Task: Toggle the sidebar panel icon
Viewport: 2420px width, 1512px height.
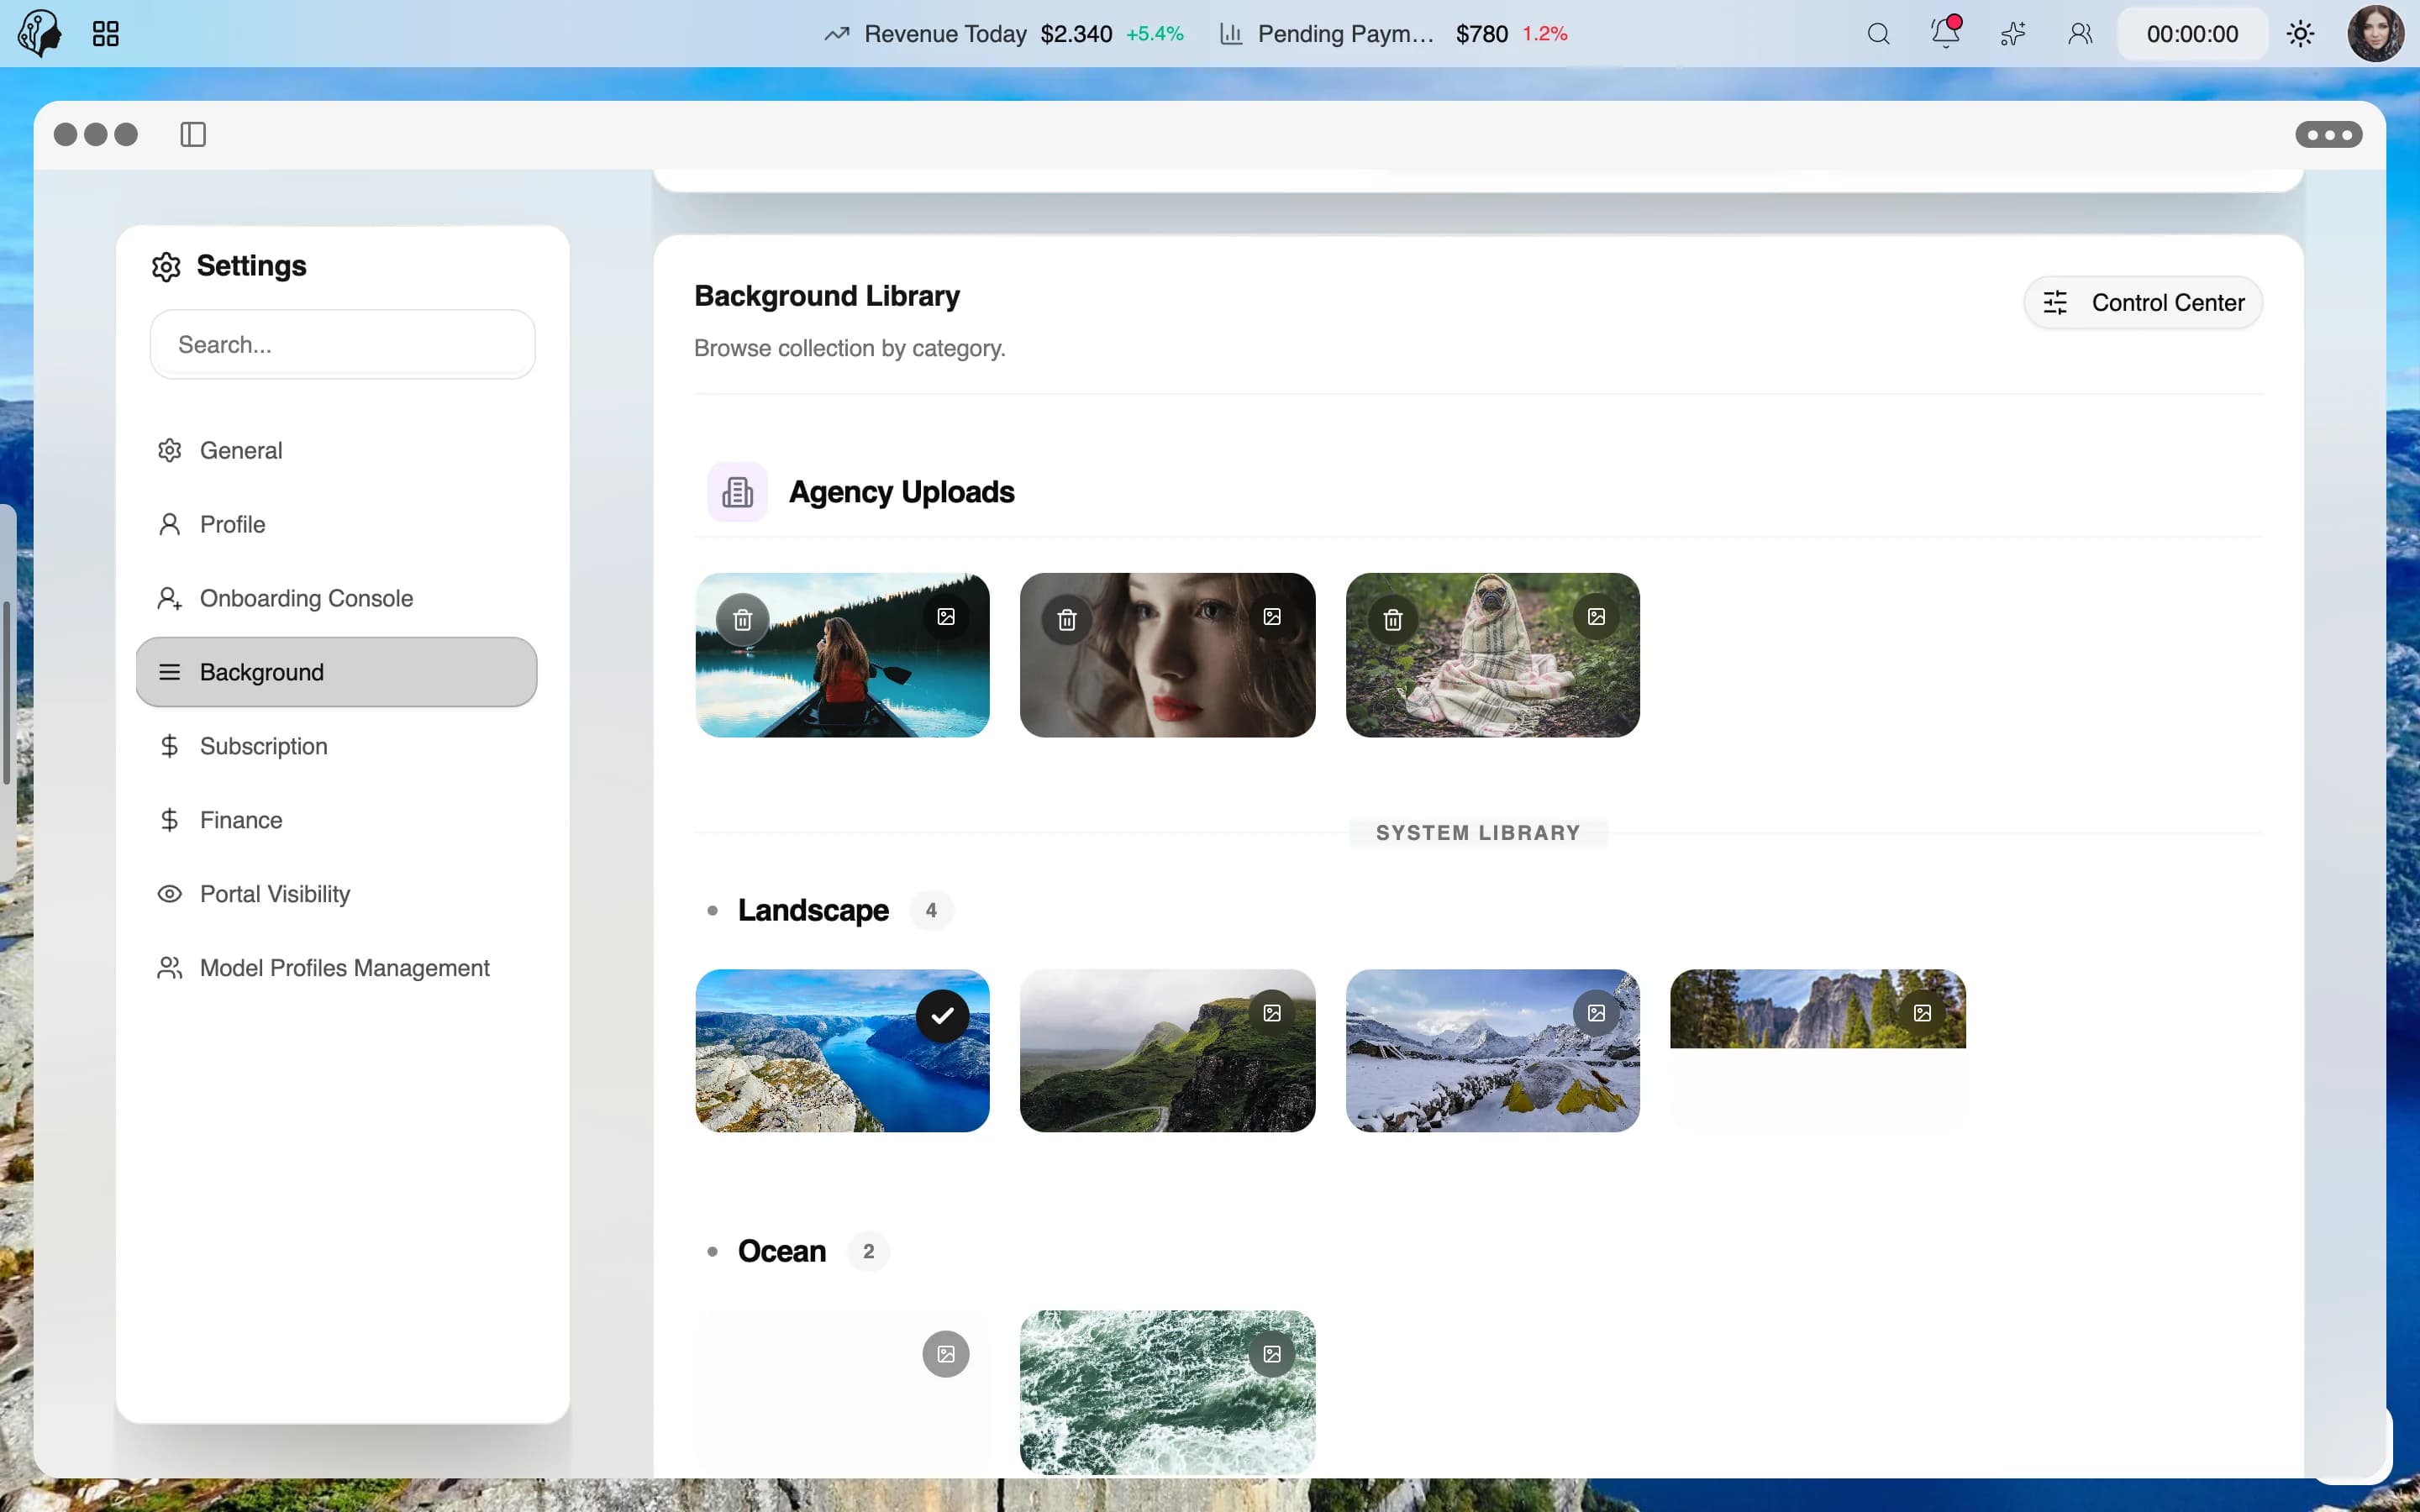Action: [193, 134]
